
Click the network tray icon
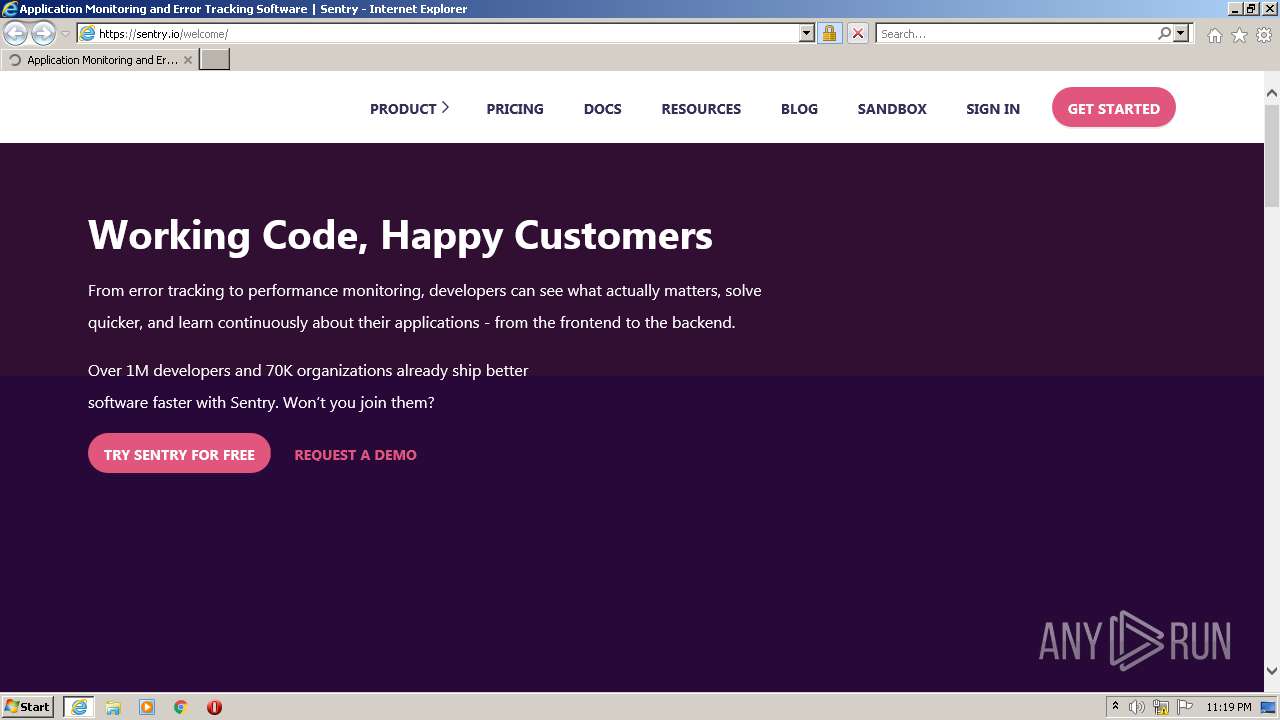point(1161,707)
